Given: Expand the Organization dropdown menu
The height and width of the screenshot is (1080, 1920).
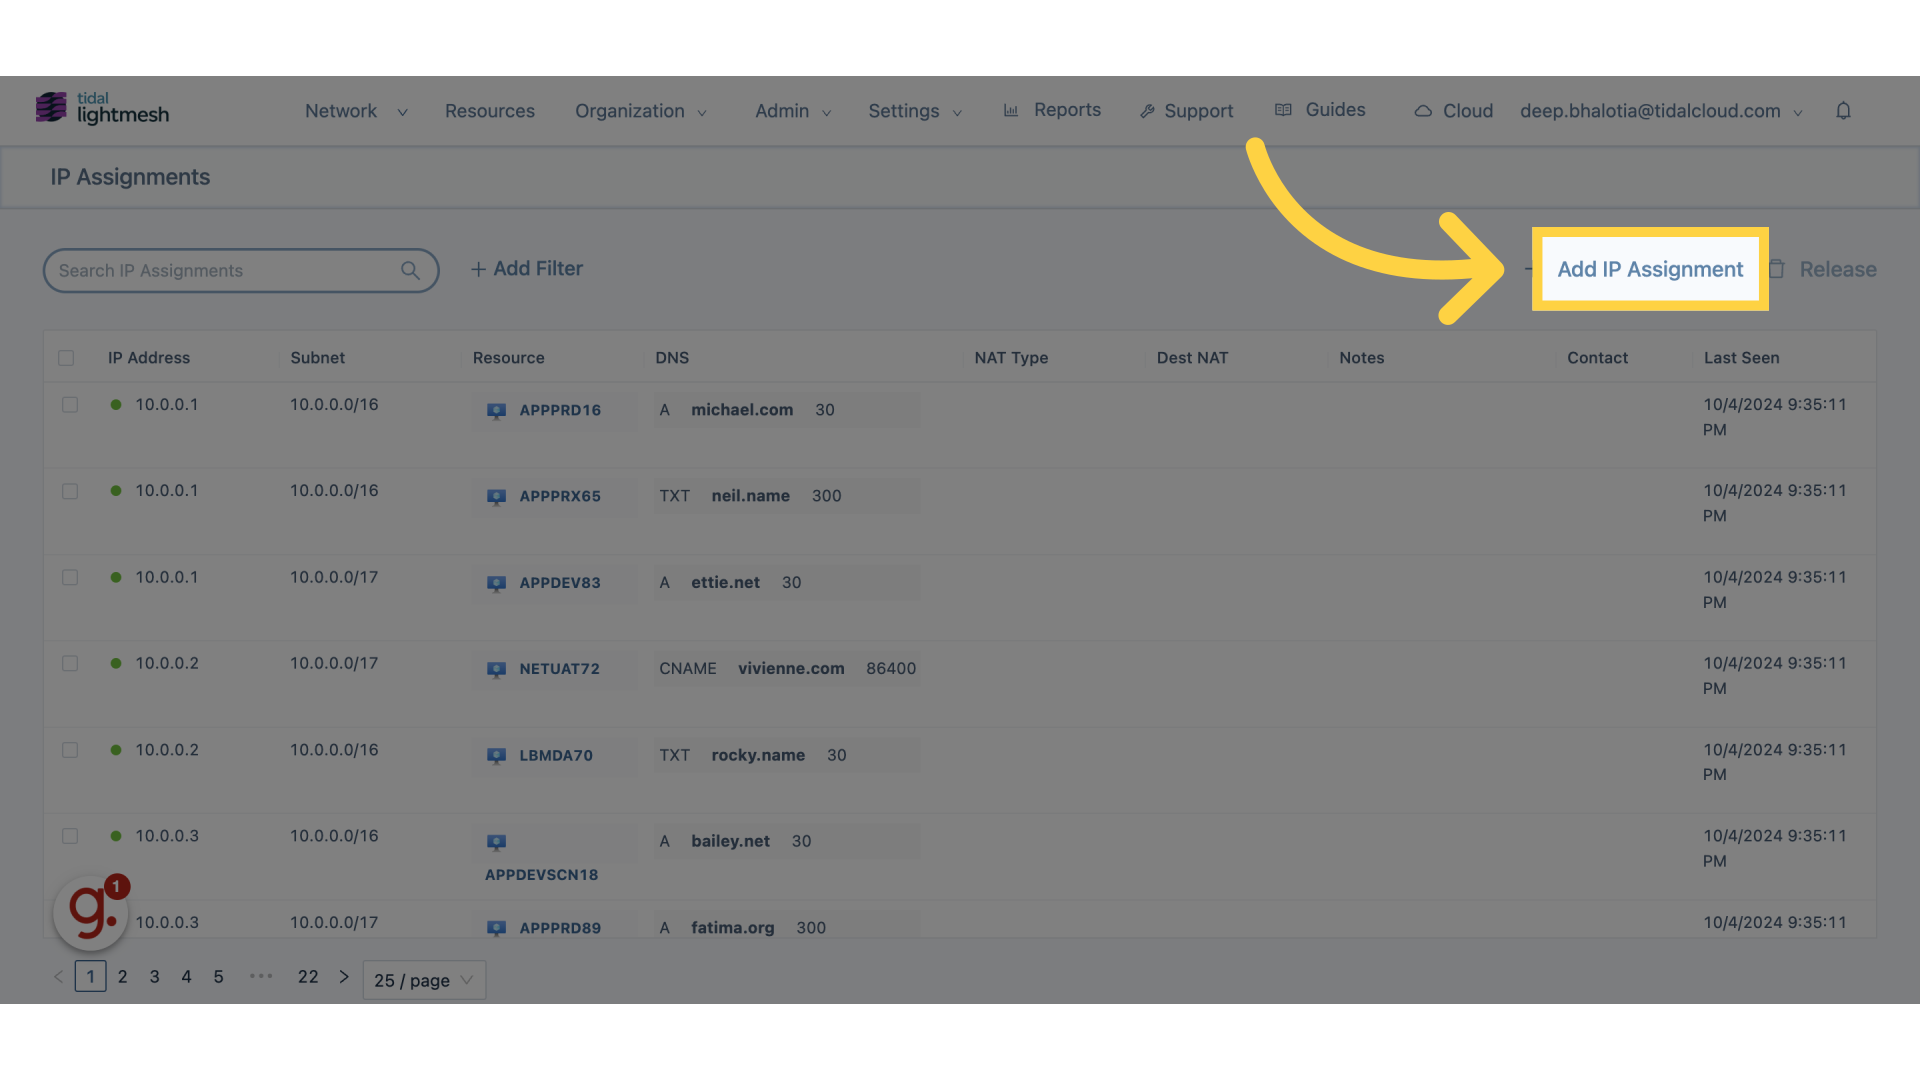Looking at the screenshot, I should click(640, 109).
